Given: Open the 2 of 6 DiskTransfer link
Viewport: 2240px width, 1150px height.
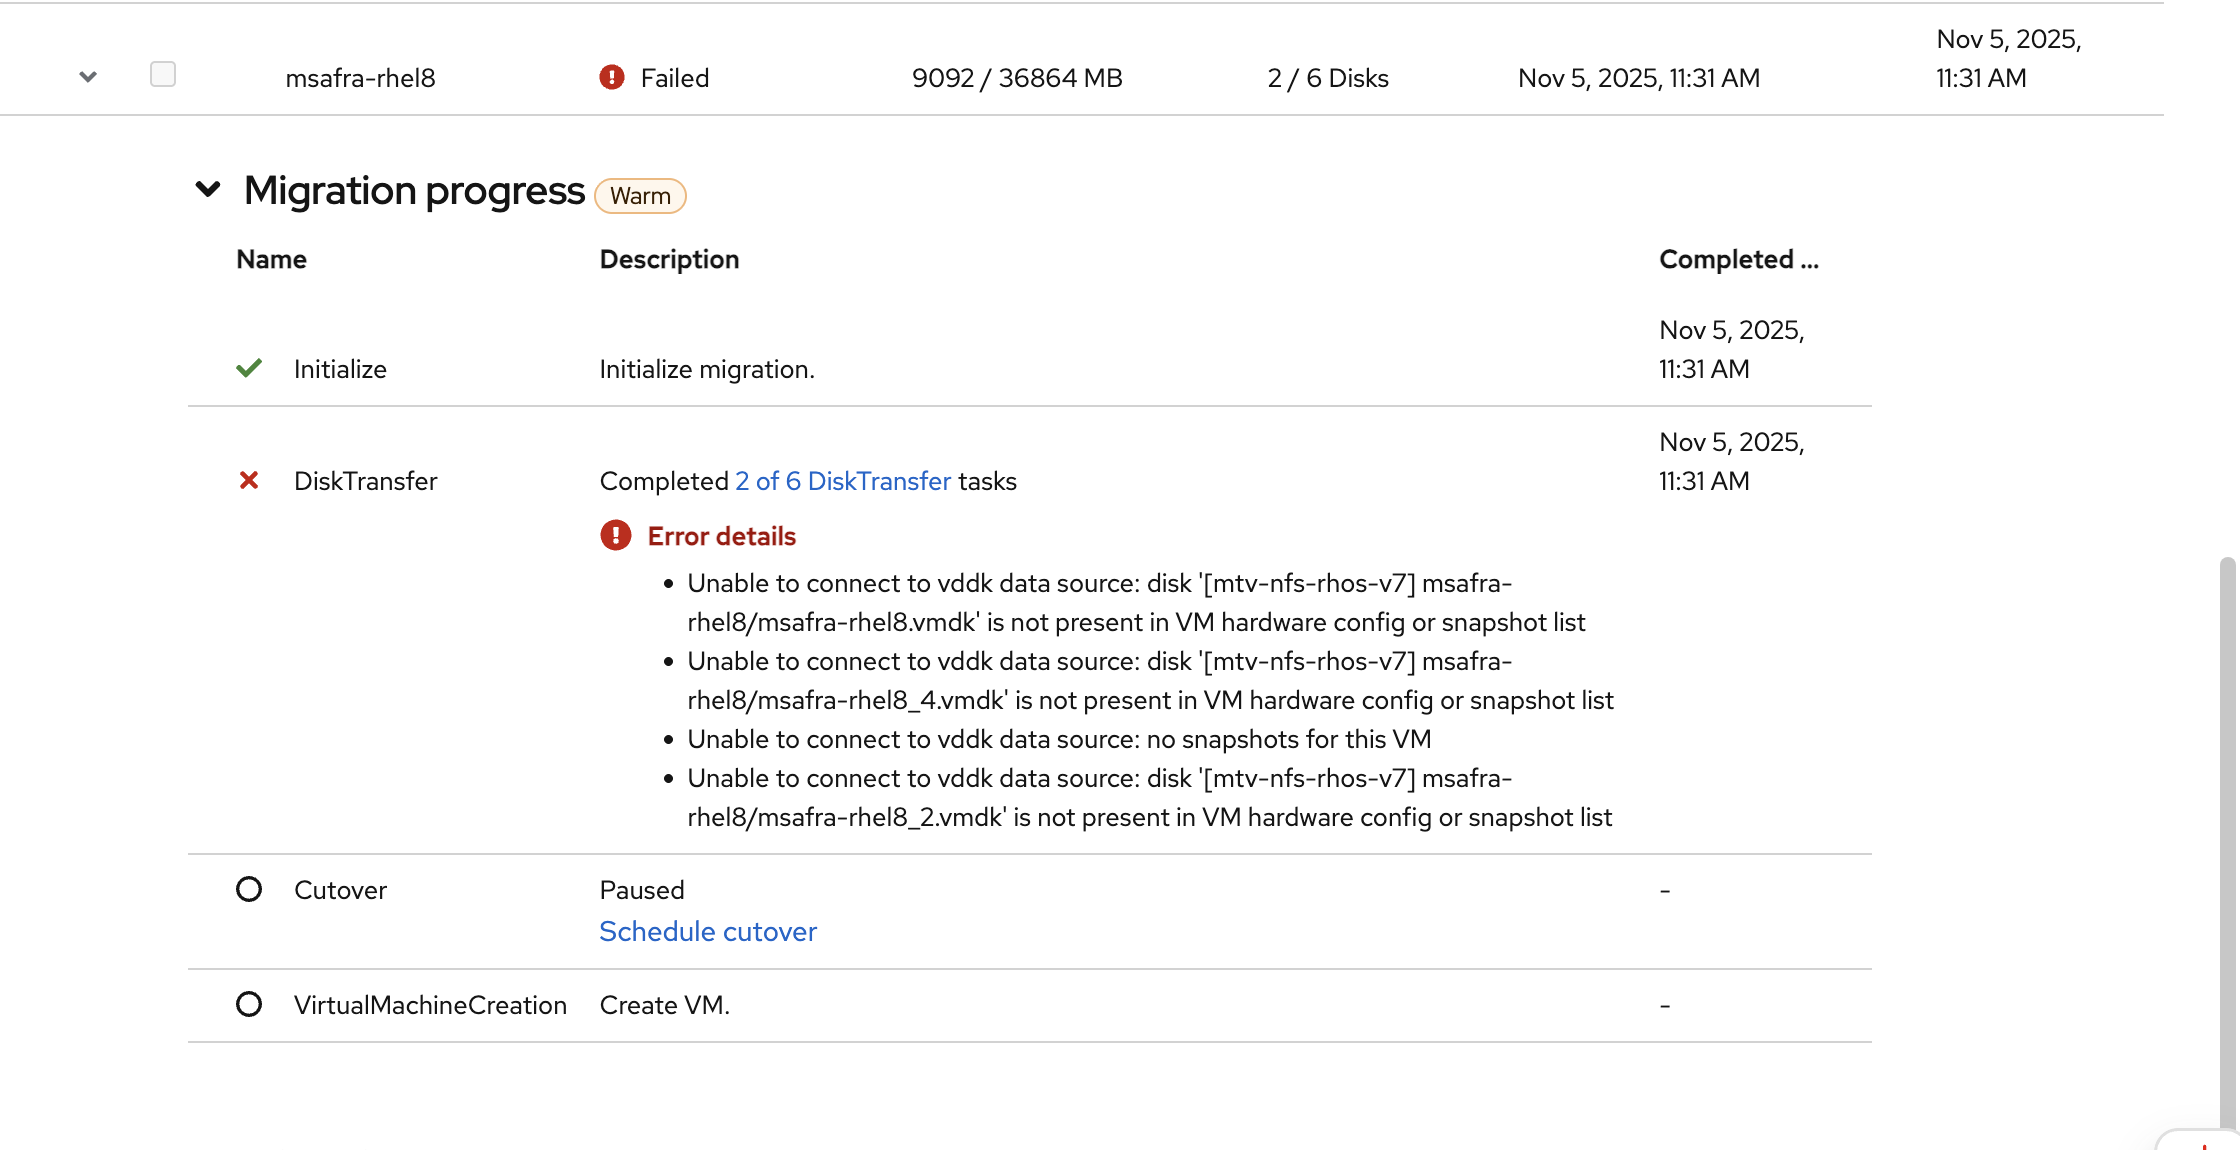Looking at the screenshot, I should (x=843, y=481).
